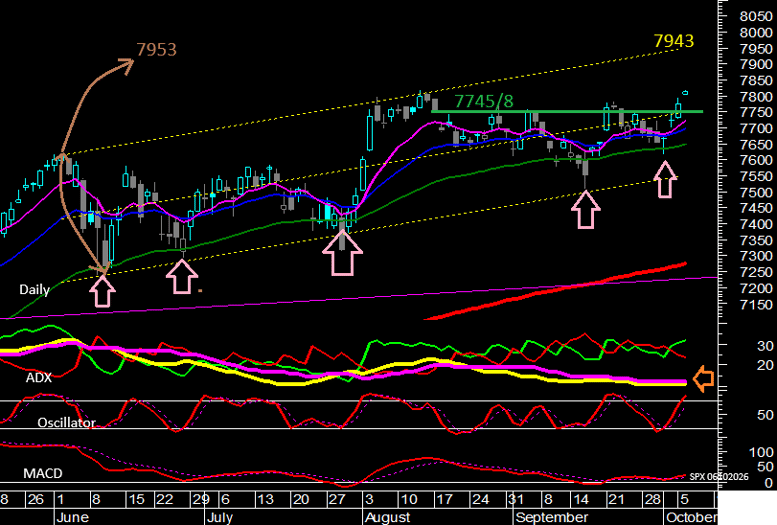Click the 21 date label in September
The height and width of the screenshot is (525, 777).
(x=616, y=499)
